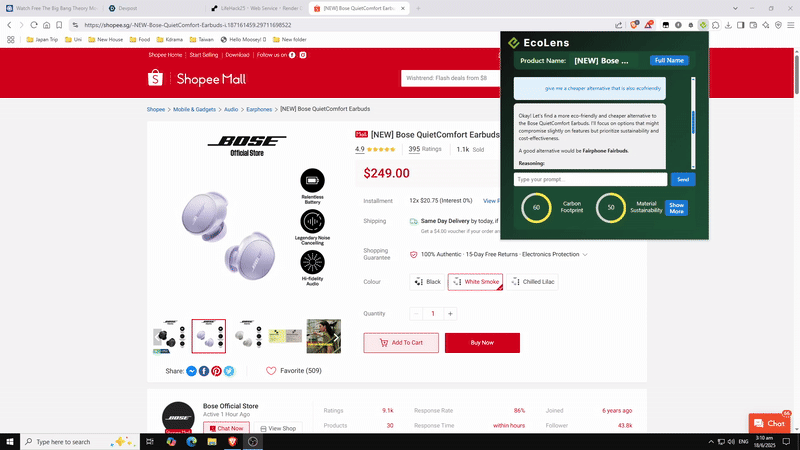The height and width of the screenshot is (450, 800).
Task: Open the browser extensions puzzle icon
Action: 716,25
